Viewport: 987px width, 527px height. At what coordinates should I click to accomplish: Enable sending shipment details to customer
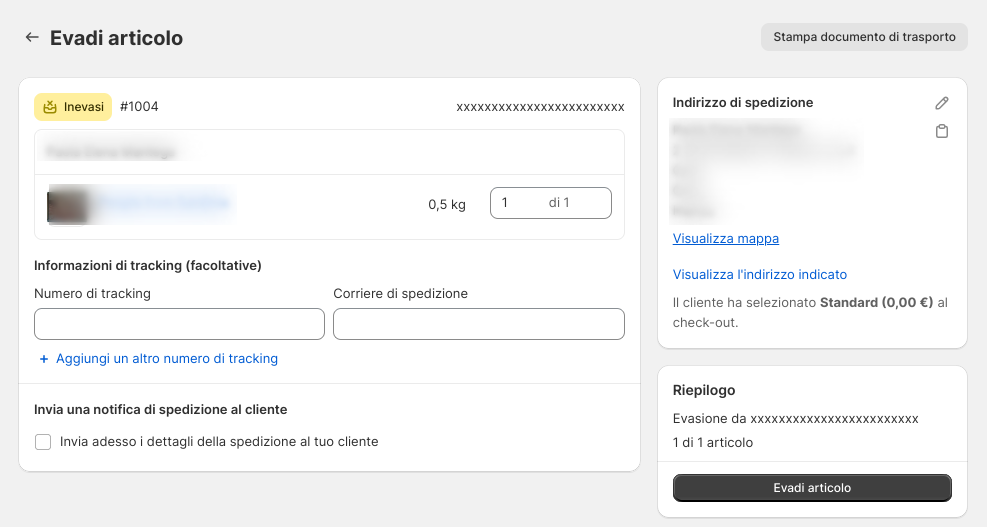pyautogui.click(x=43, y=442)
